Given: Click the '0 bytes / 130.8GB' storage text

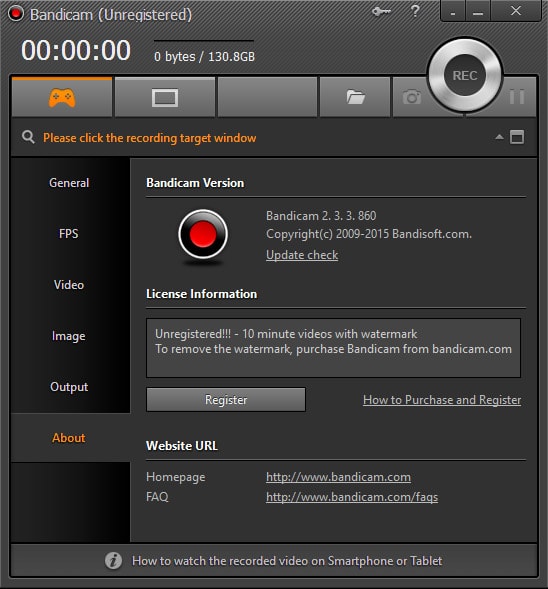Looking at the screenshot, I should 204,57.
